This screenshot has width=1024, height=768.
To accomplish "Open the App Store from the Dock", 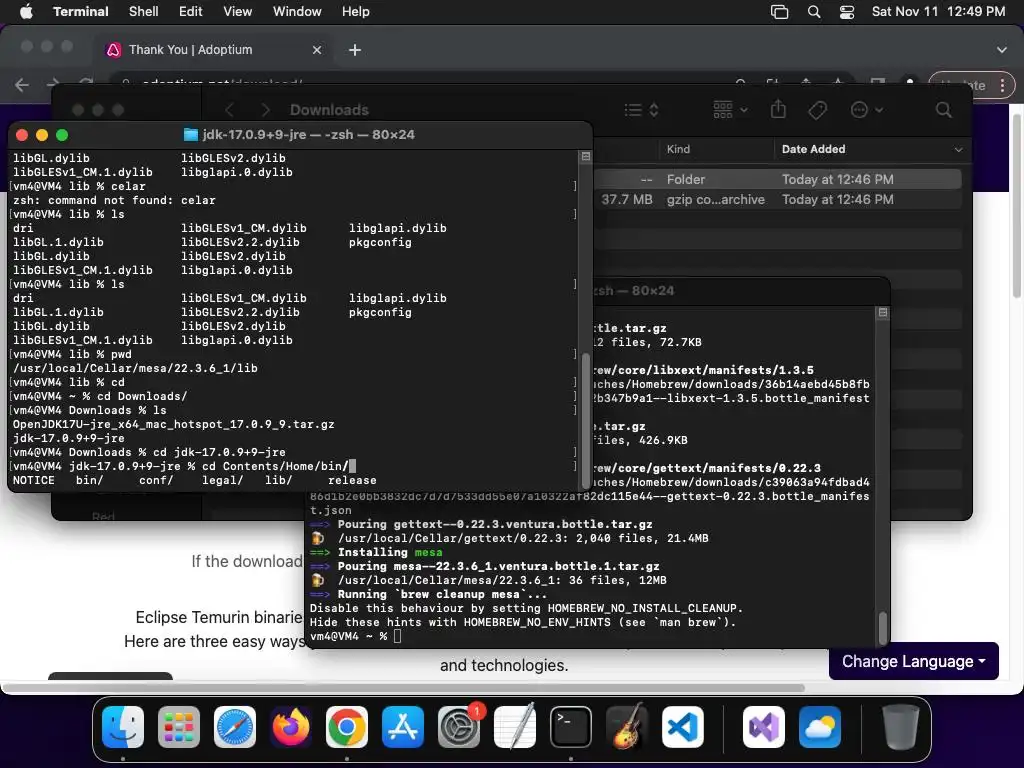I will pyautogui.click(x=403, y=727).
